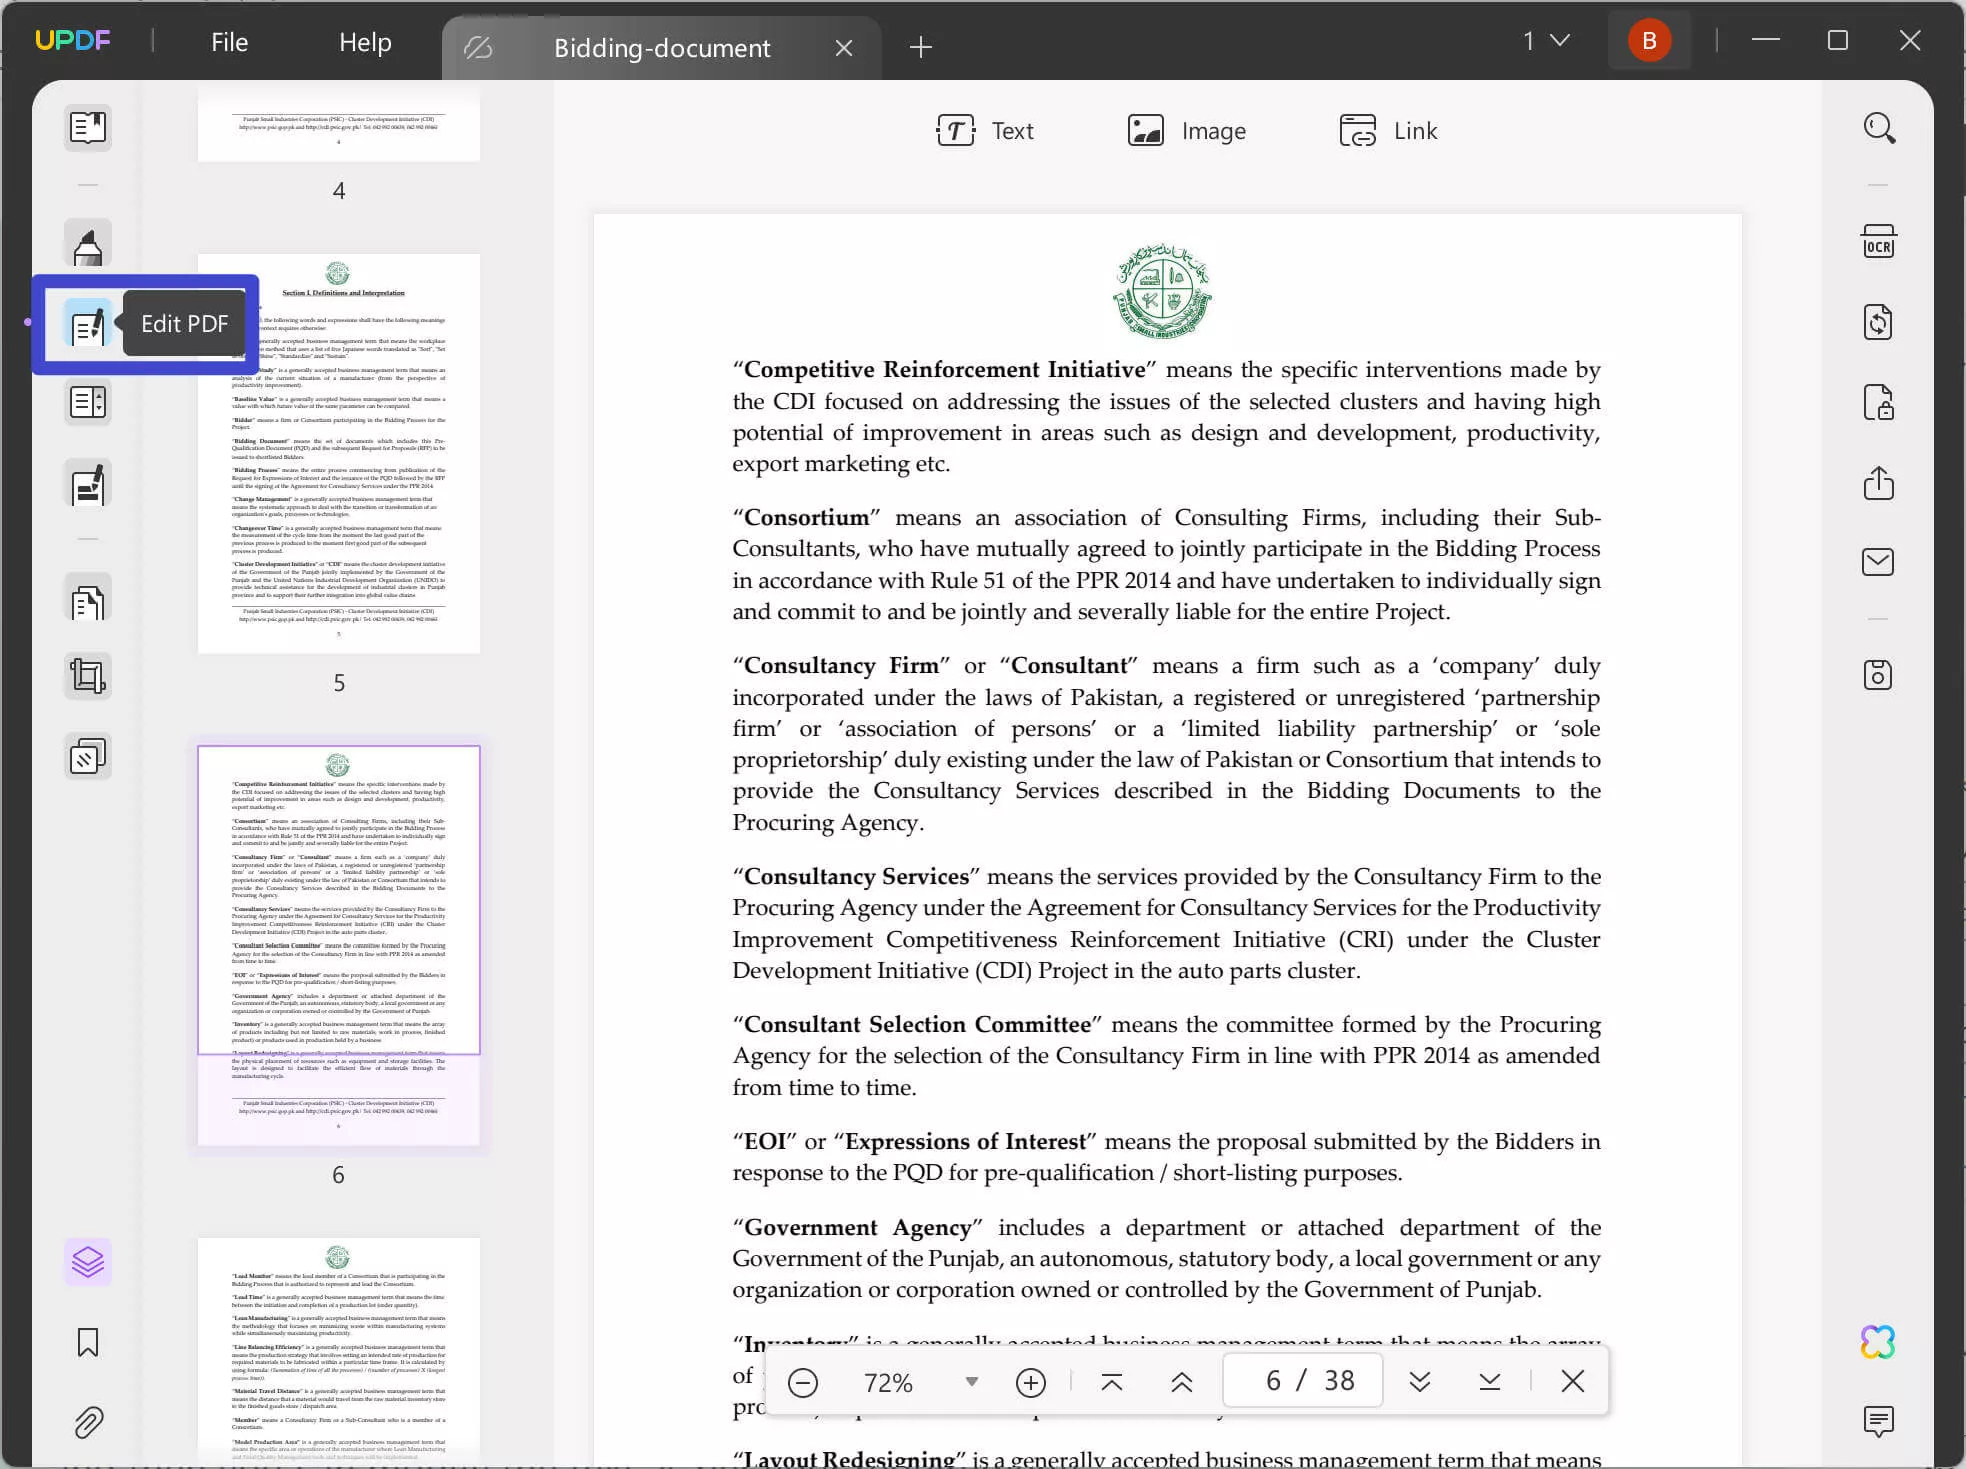Select the Image insert tool
This screenshot has width=1966, height=1469.
click(1188, 130)
